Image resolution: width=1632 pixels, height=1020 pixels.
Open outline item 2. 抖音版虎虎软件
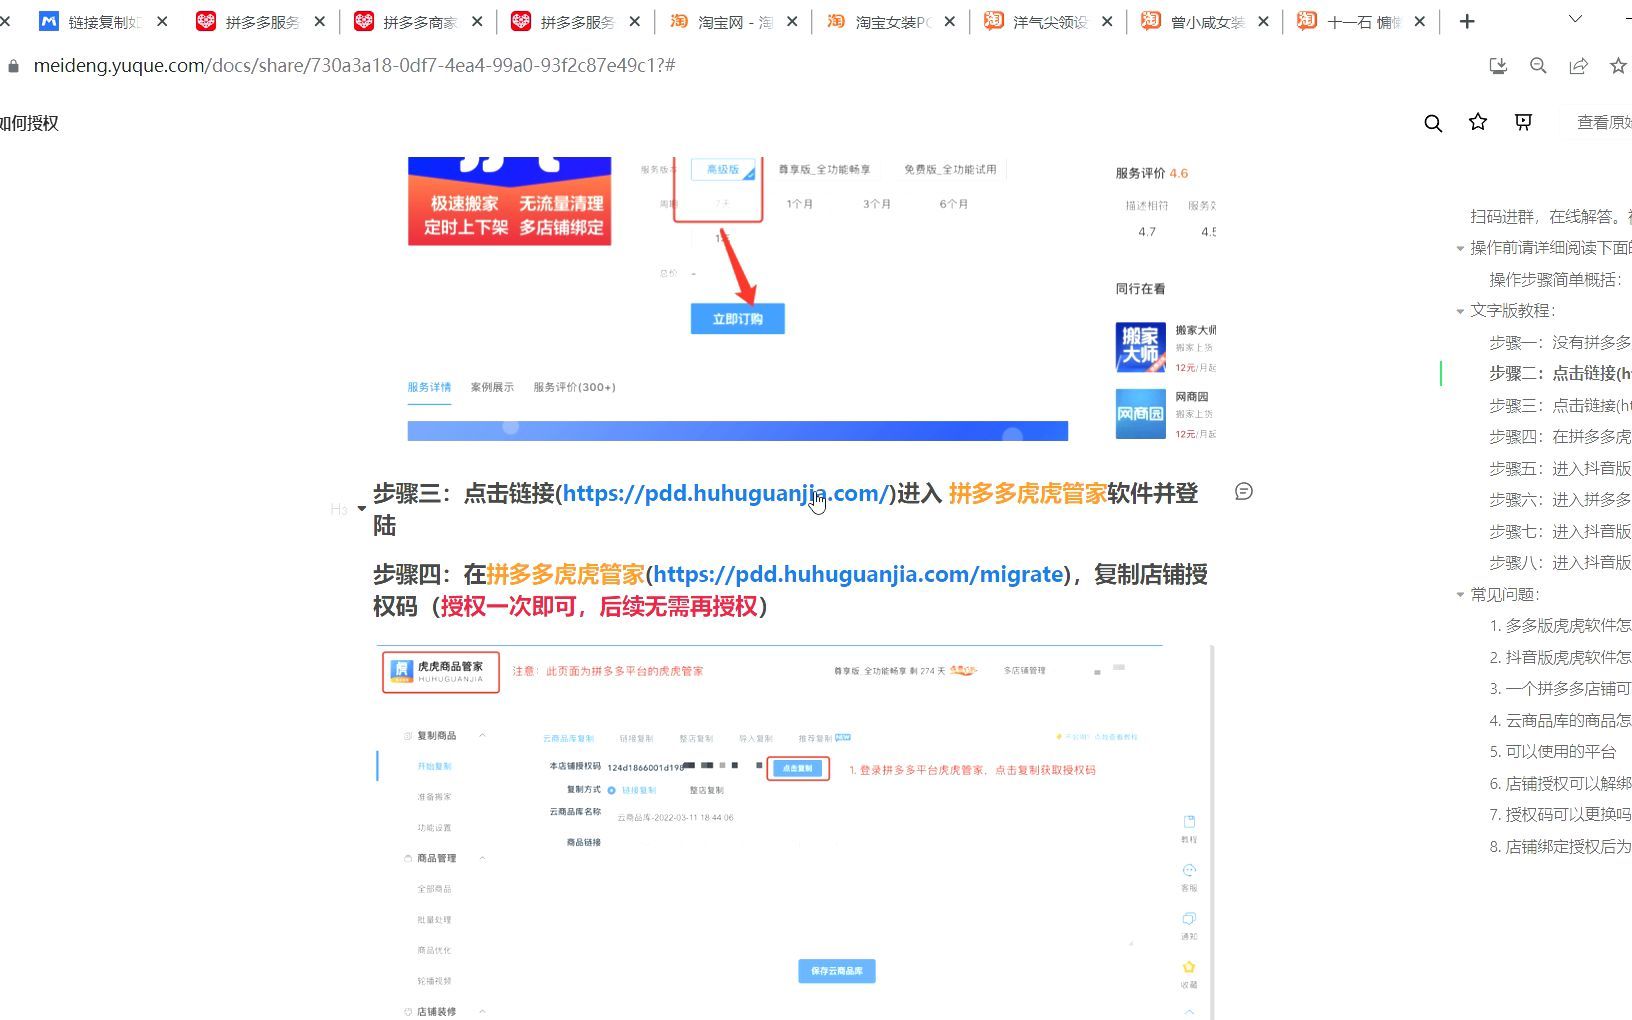tap(1560, 657)
